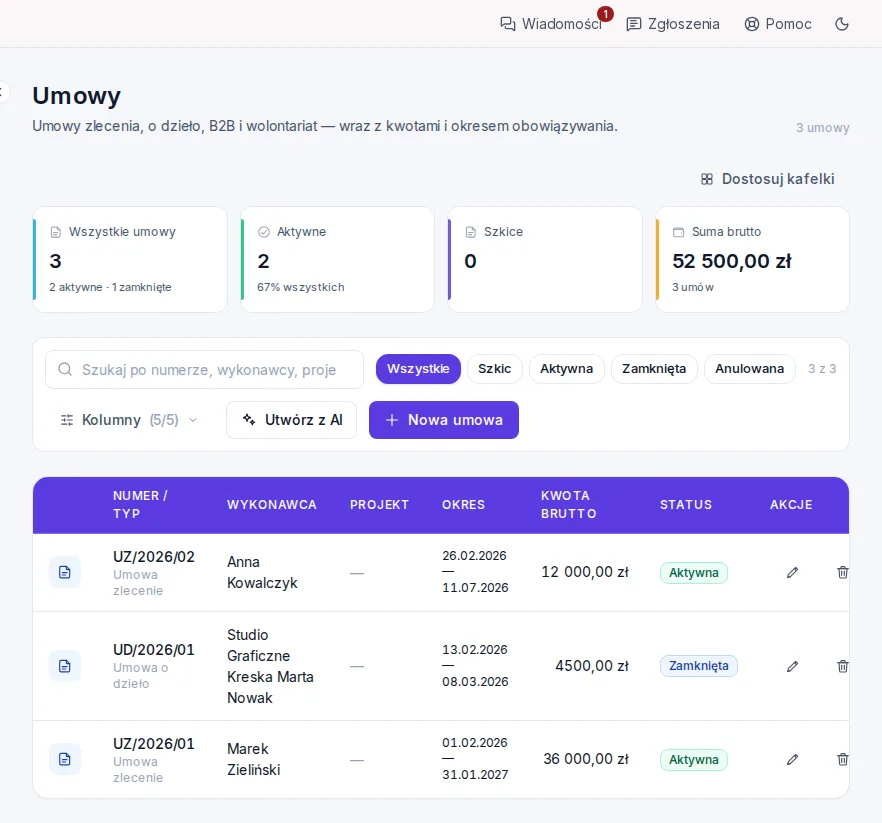Click the Zamknięta status badge in table
Image resolution: width=882 pixels, height=823 pixels.
click(699, 666)
